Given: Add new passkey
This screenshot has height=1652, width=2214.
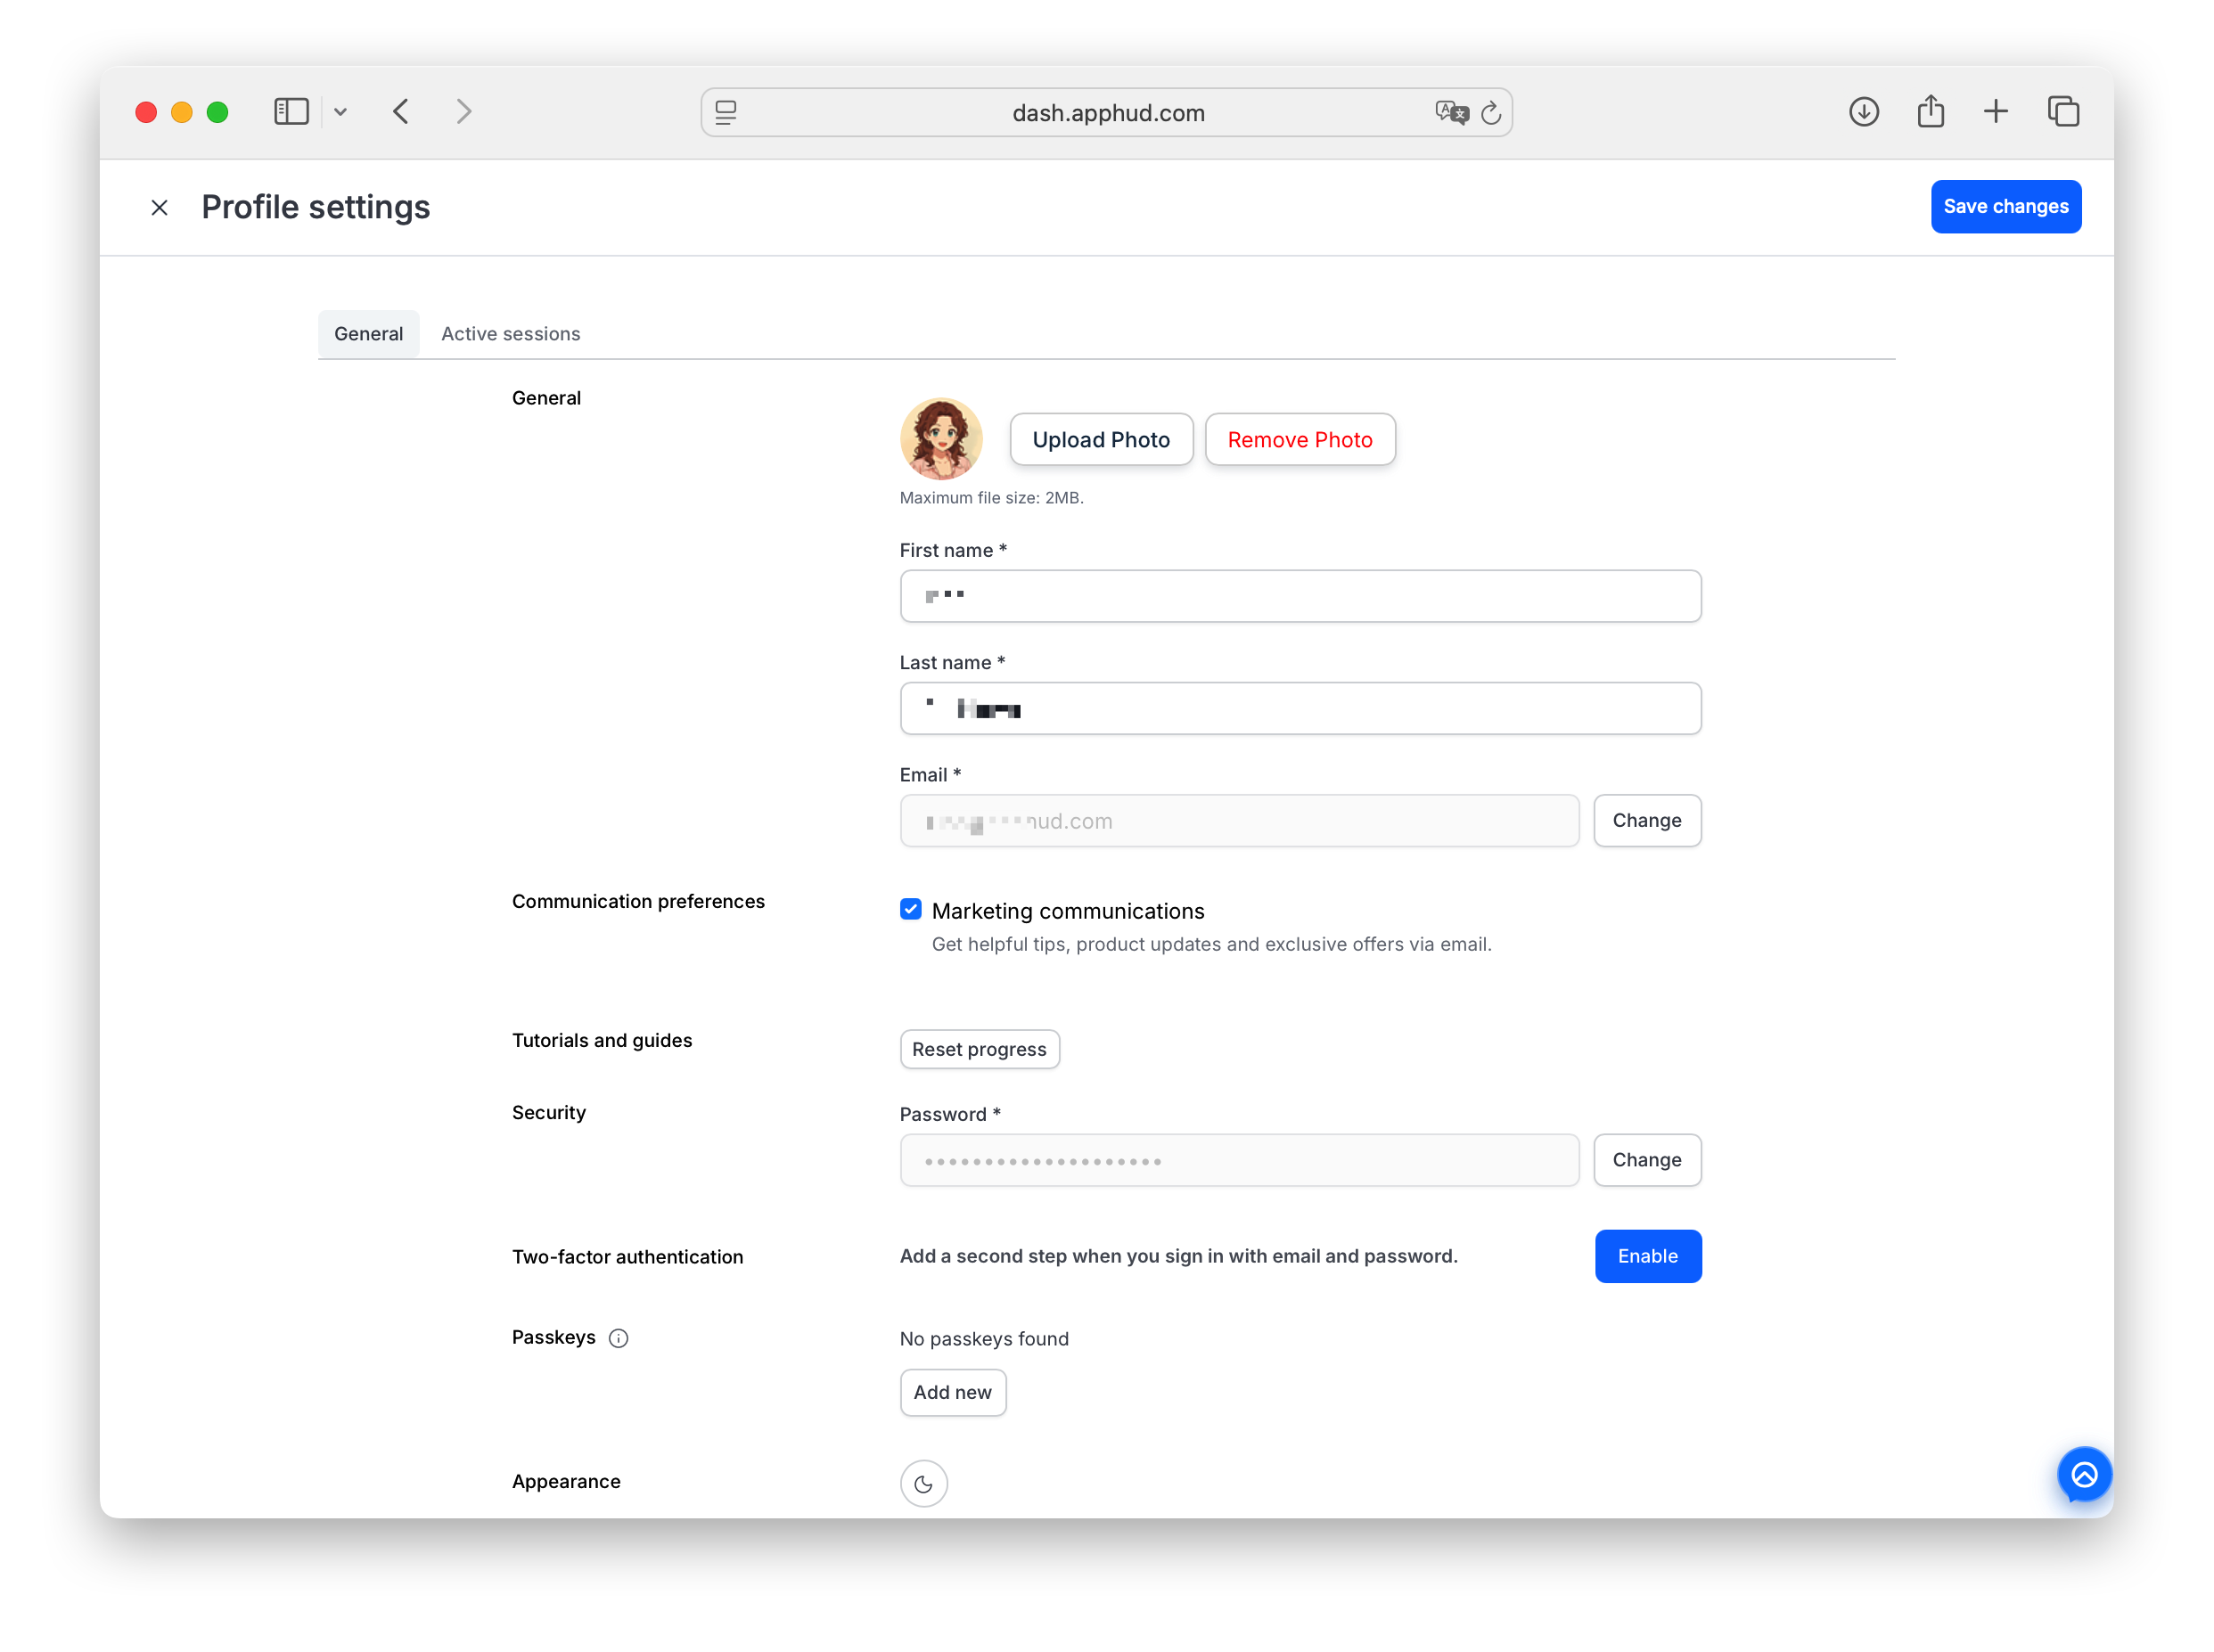Looking at the screenshot, I should coord(952,1392).
